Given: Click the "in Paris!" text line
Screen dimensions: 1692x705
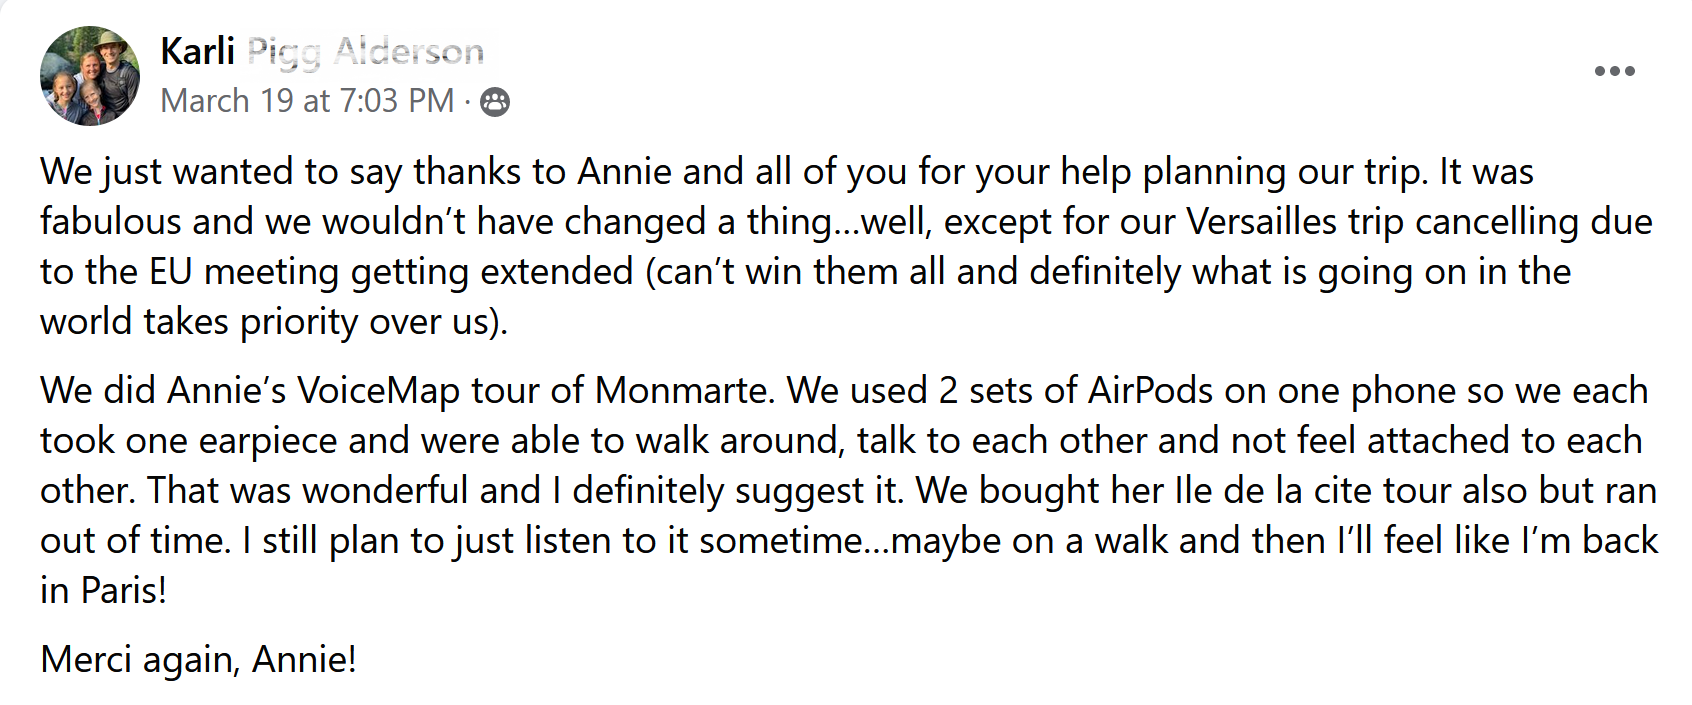Looking at the screenshot, I should pos(103,591).
